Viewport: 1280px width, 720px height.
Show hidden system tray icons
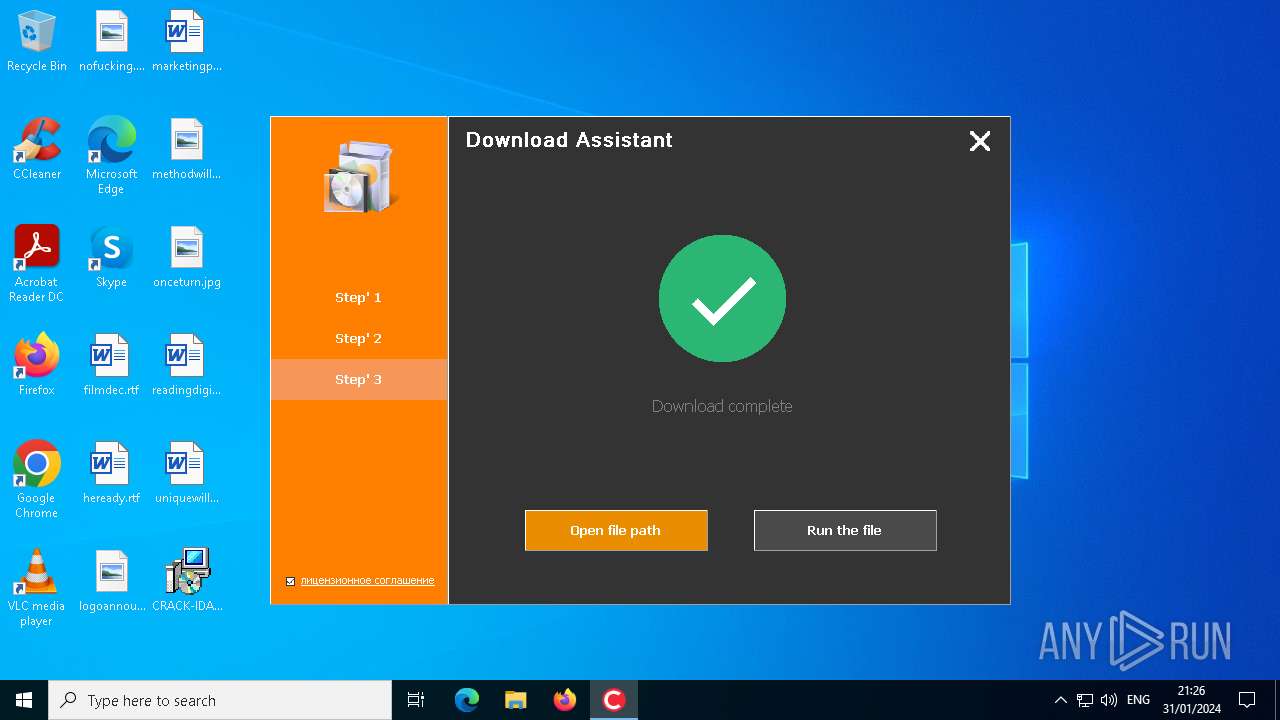point(1060,700)
